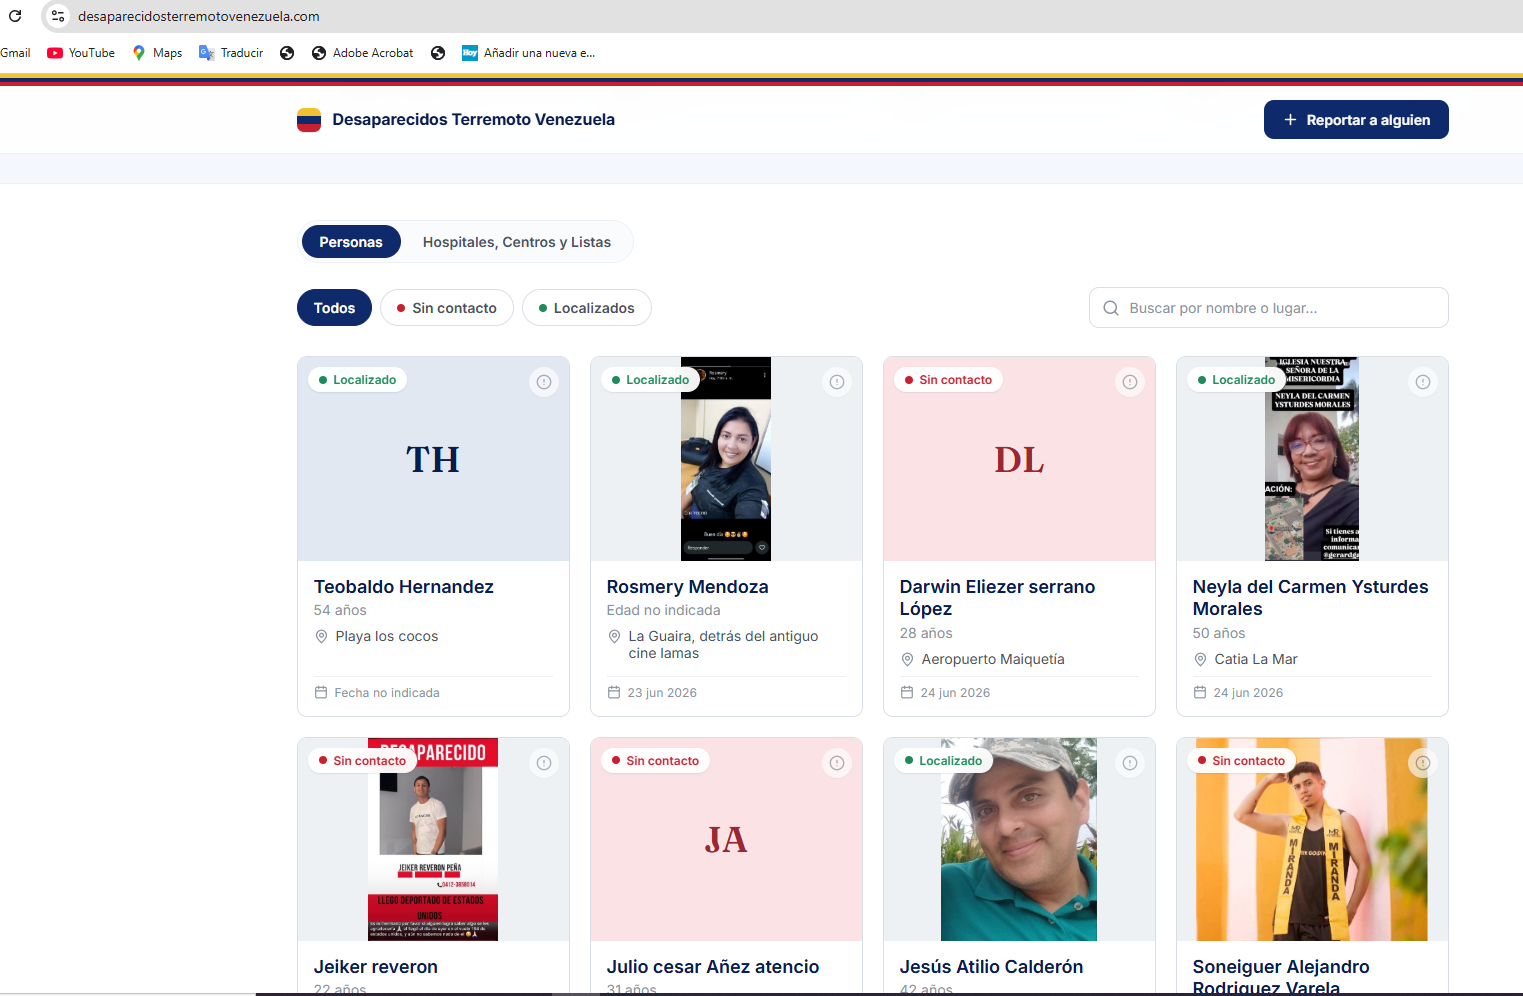Click the Desaparecidos Terremoto Venezuela site title
1523x996 pixels.
click(474, 120)
